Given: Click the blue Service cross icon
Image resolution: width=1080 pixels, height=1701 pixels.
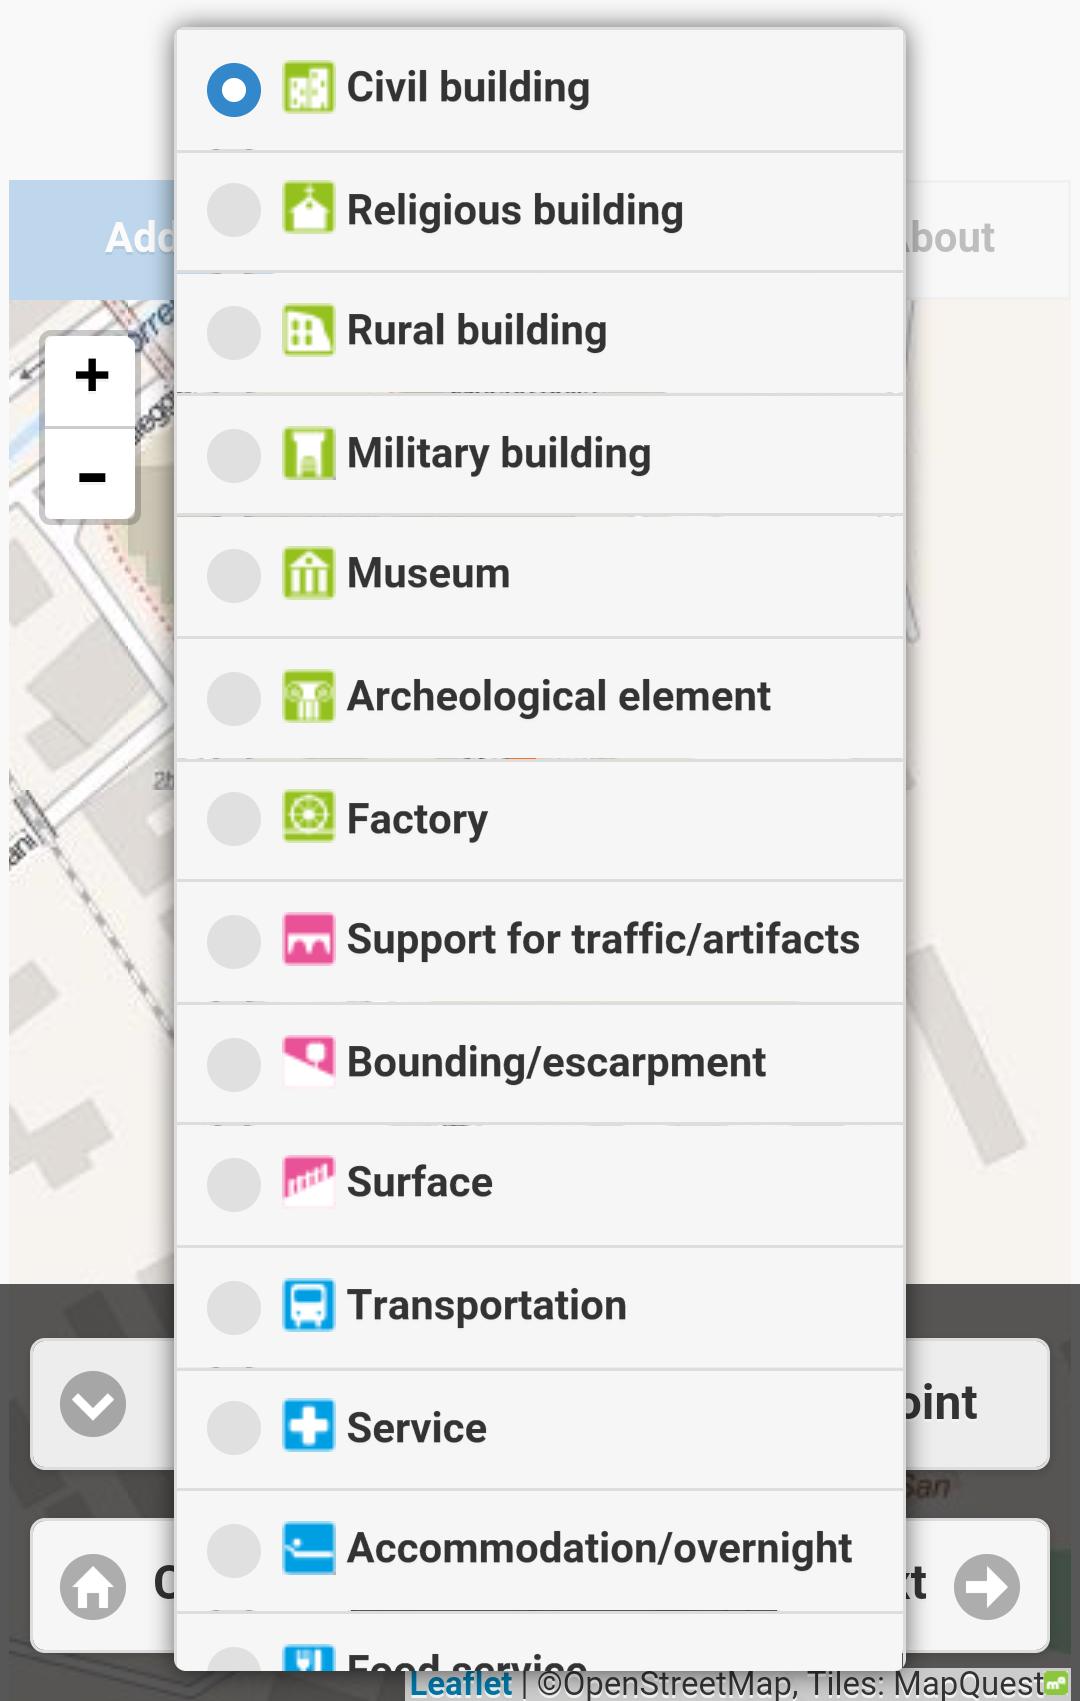Looking at the screenshot, I should click(x=308, y=1426).
